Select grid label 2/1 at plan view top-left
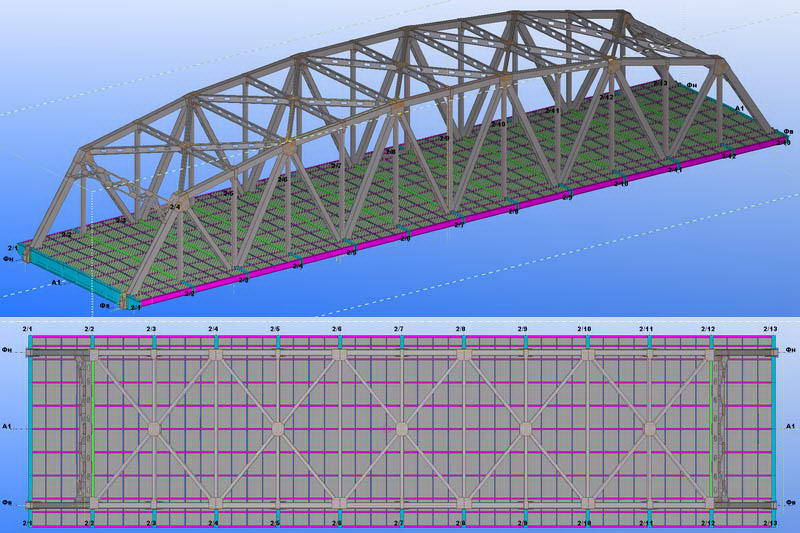This screenshot has height=533, width=800. pos(27,329)
